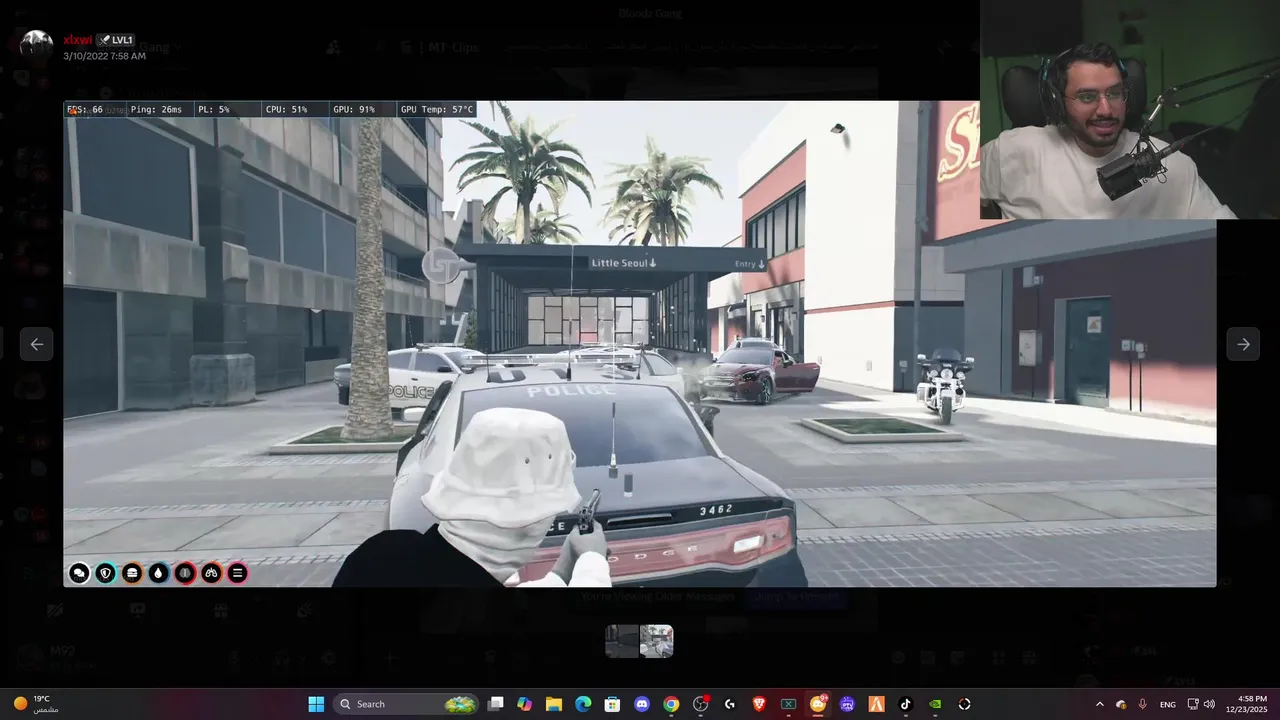Open File Explorer from the taskbar

tap(553, 704)
